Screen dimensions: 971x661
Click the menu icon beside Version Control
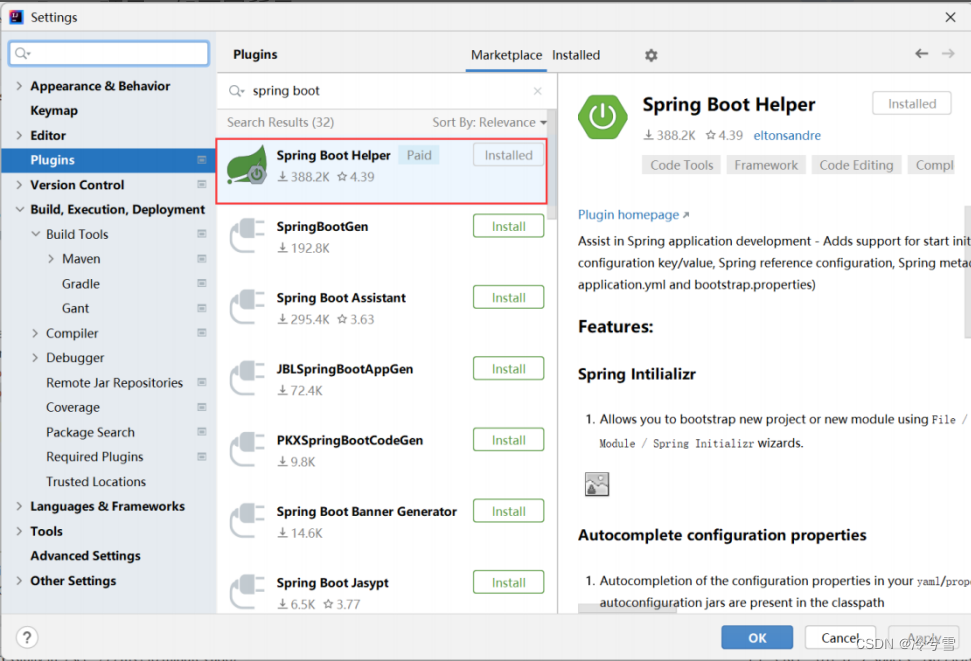click(201, 185)
